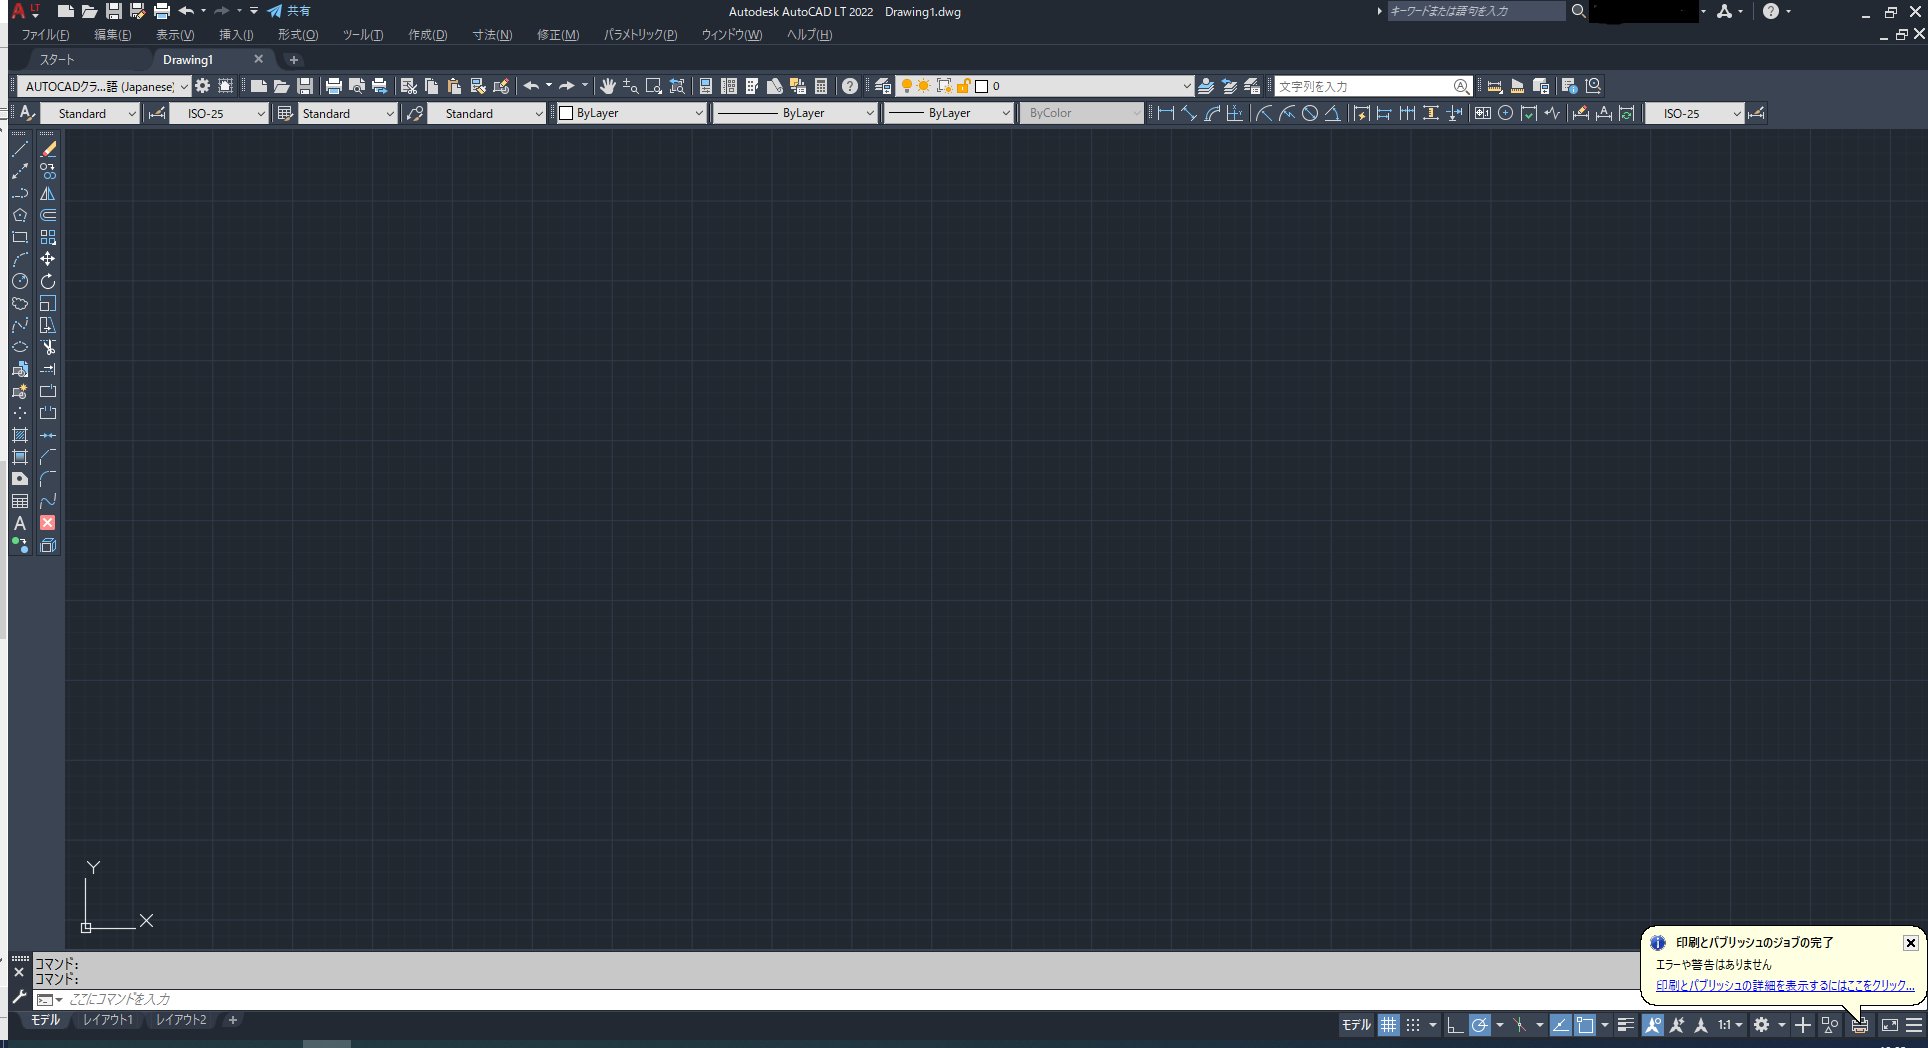Click 印刷とパブリッシュの詳細を表示 link
This screenshot has width=1928, height=1048.
tap(1785, 985)
